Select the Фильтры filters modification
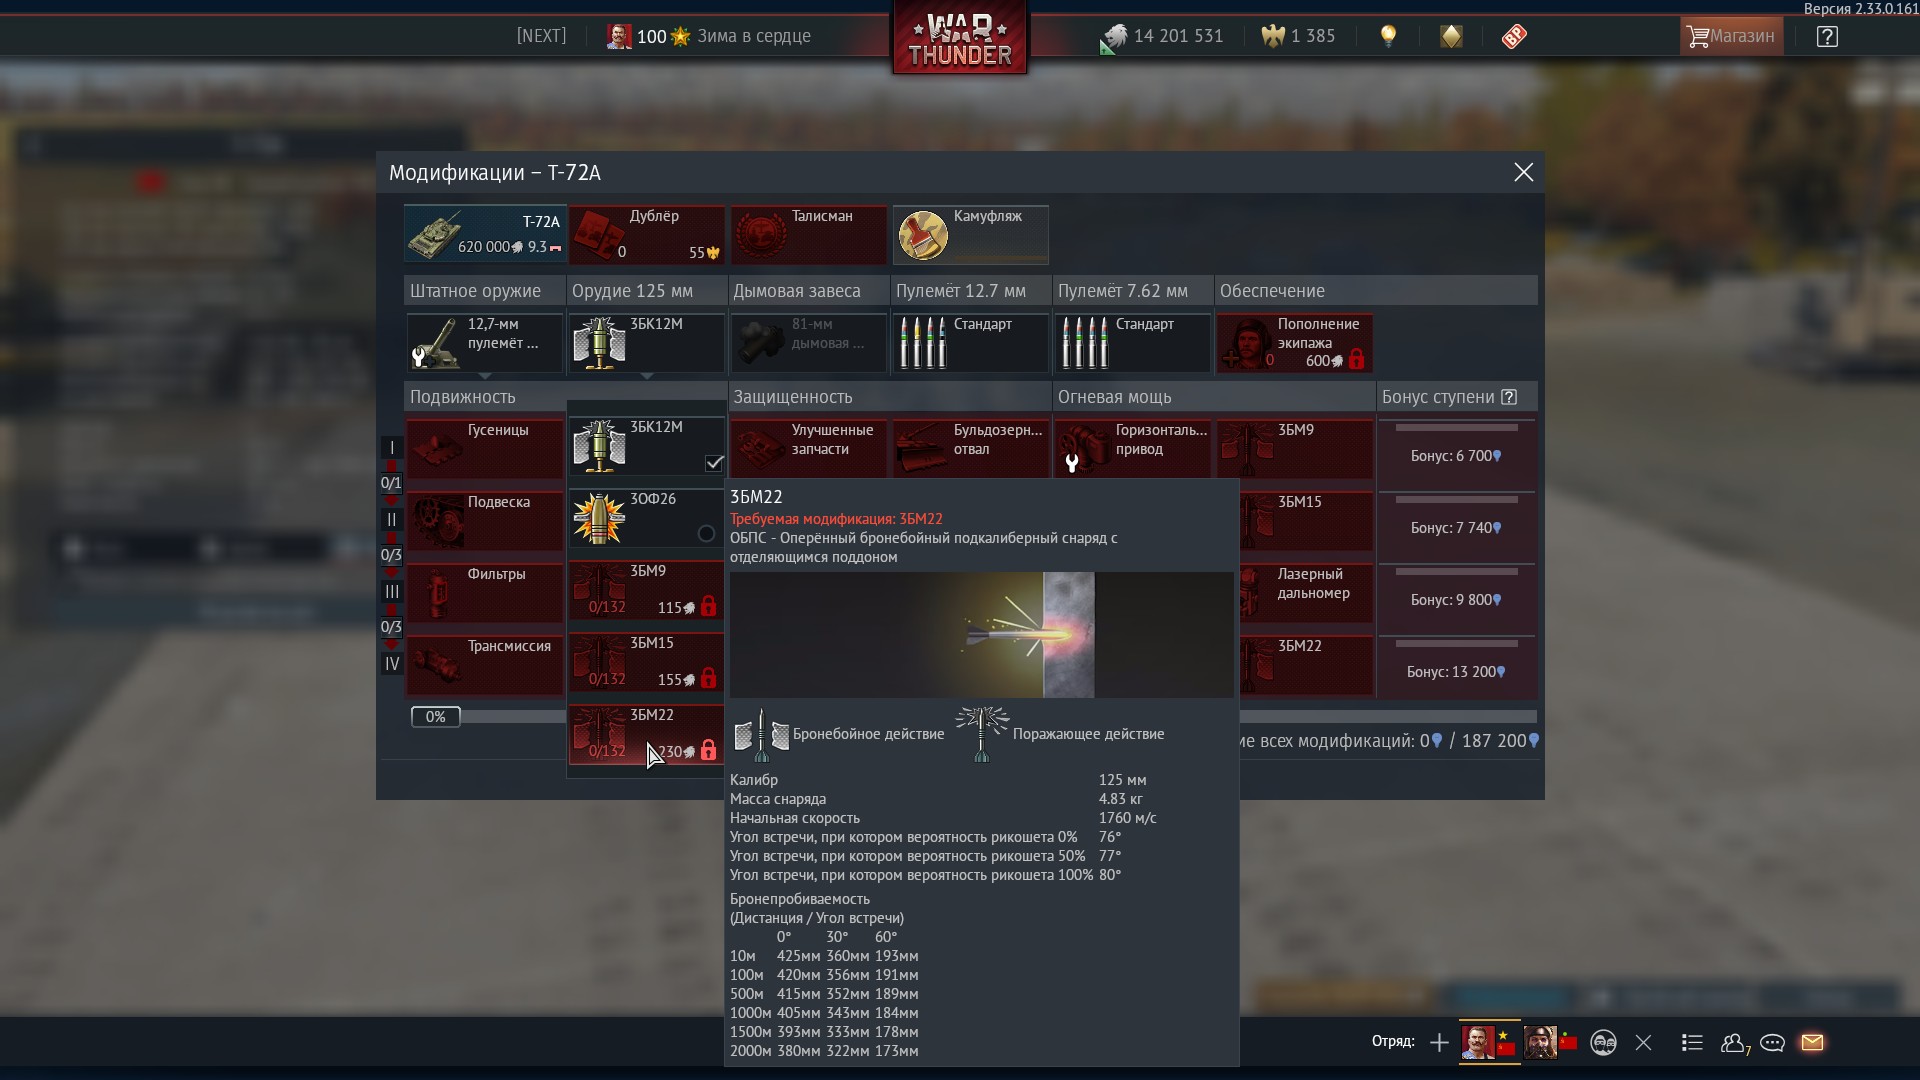 (485, 592)
